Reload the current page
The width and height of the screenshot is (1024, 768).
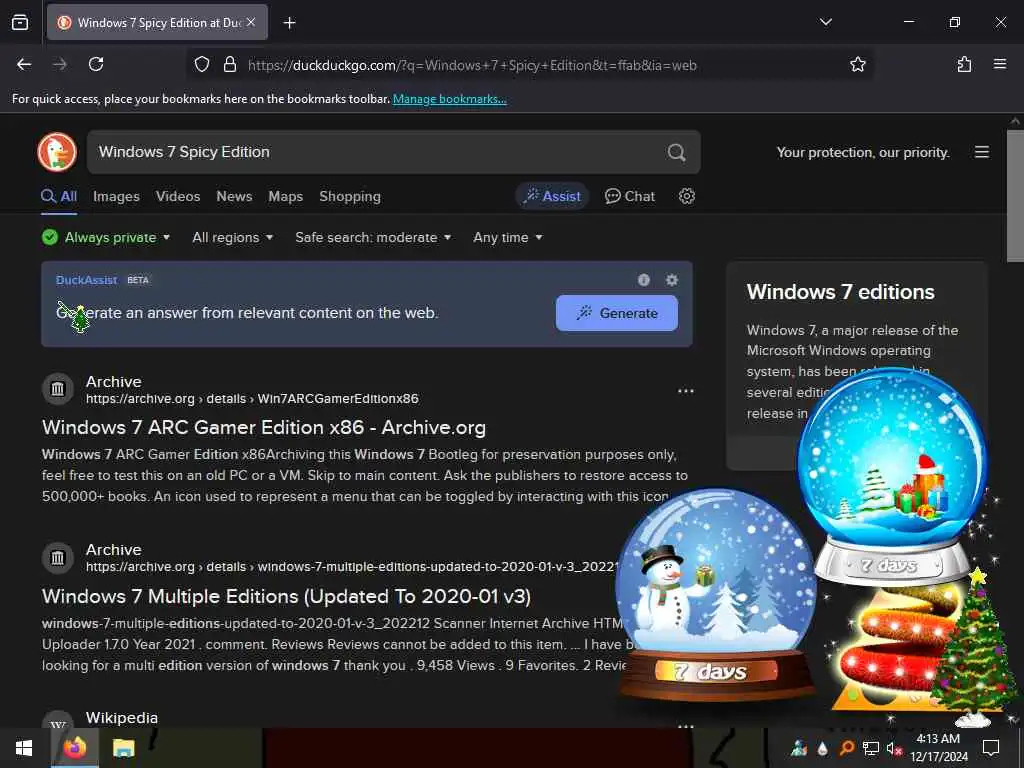(96, 64)
